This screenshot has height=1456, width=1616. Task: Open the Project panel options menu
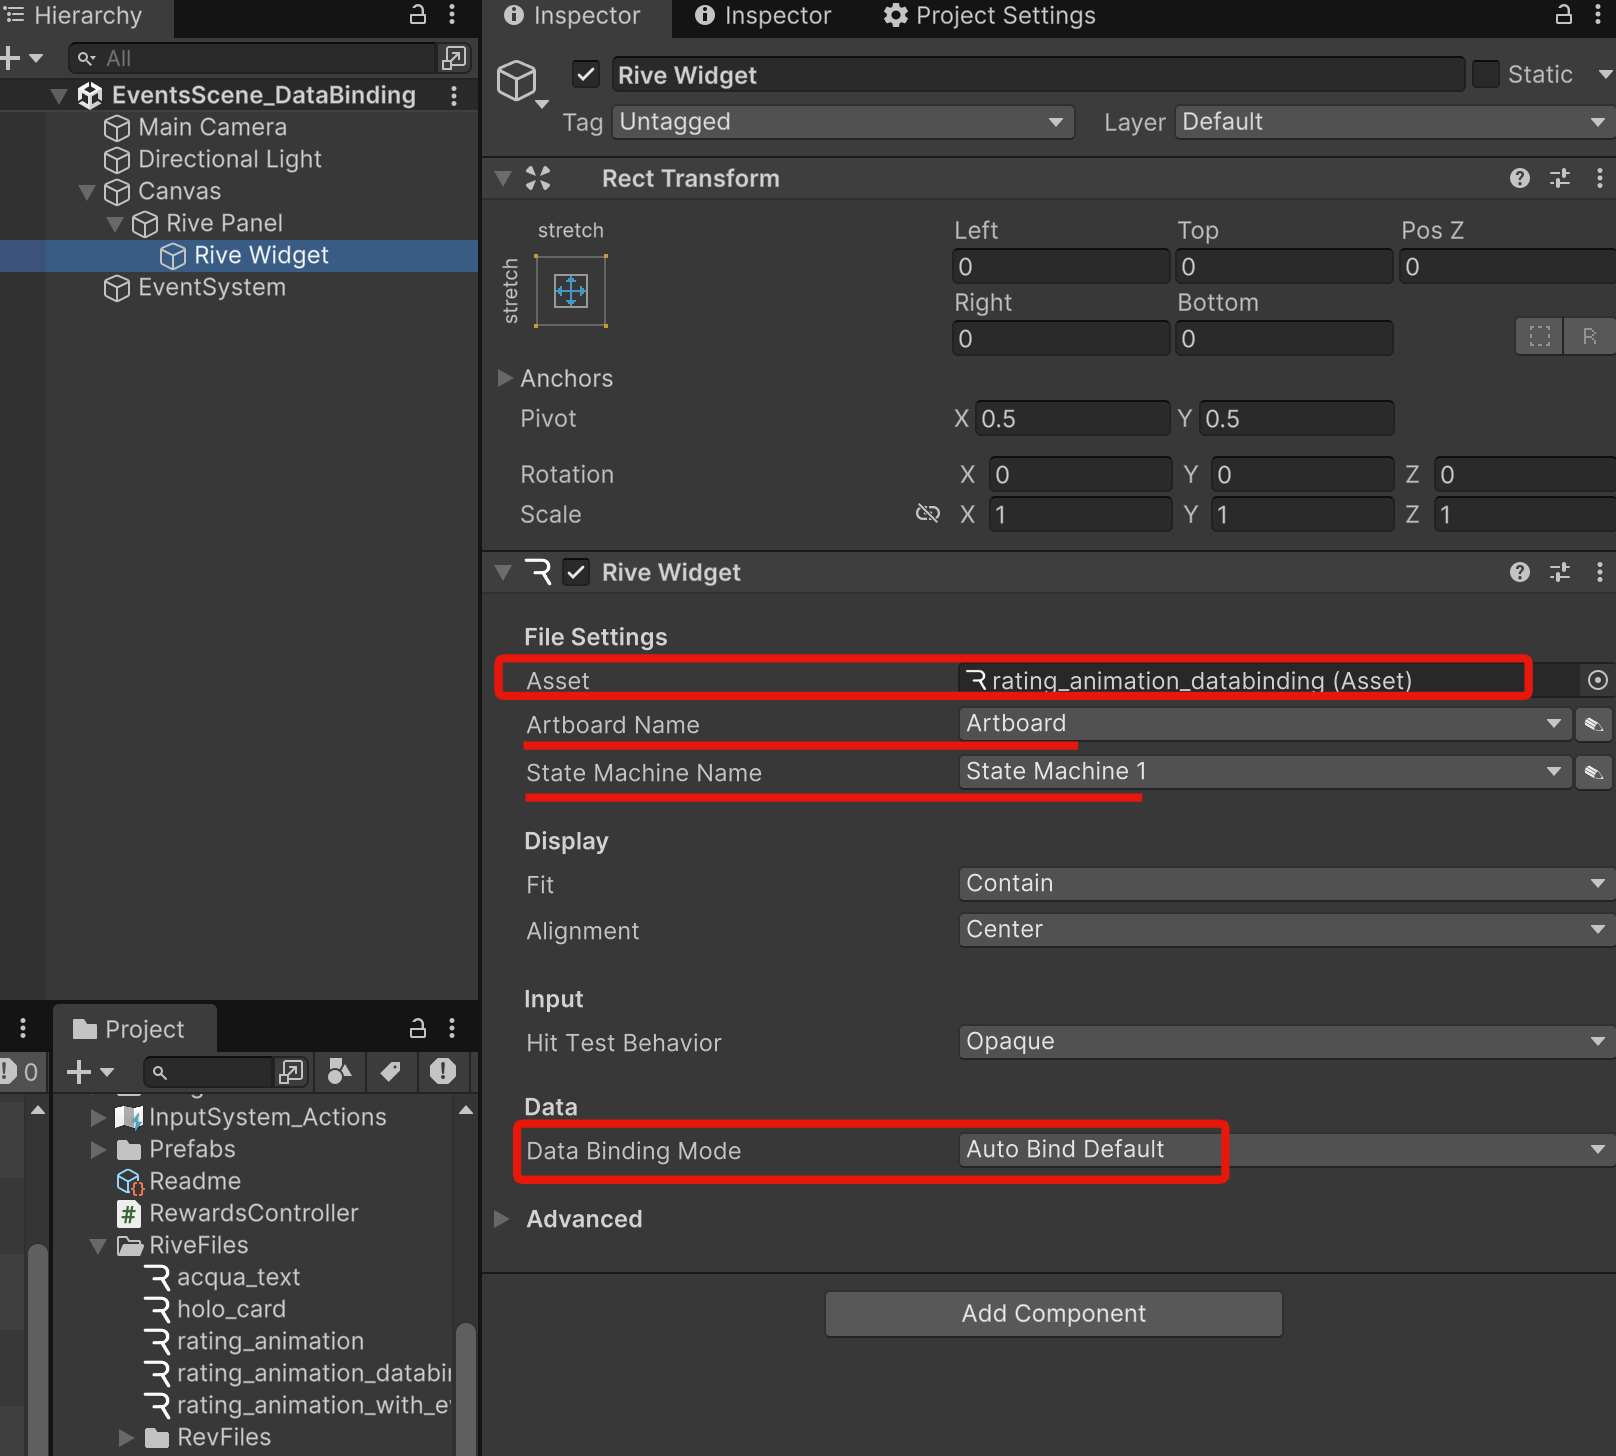[x=452, y=1028]
